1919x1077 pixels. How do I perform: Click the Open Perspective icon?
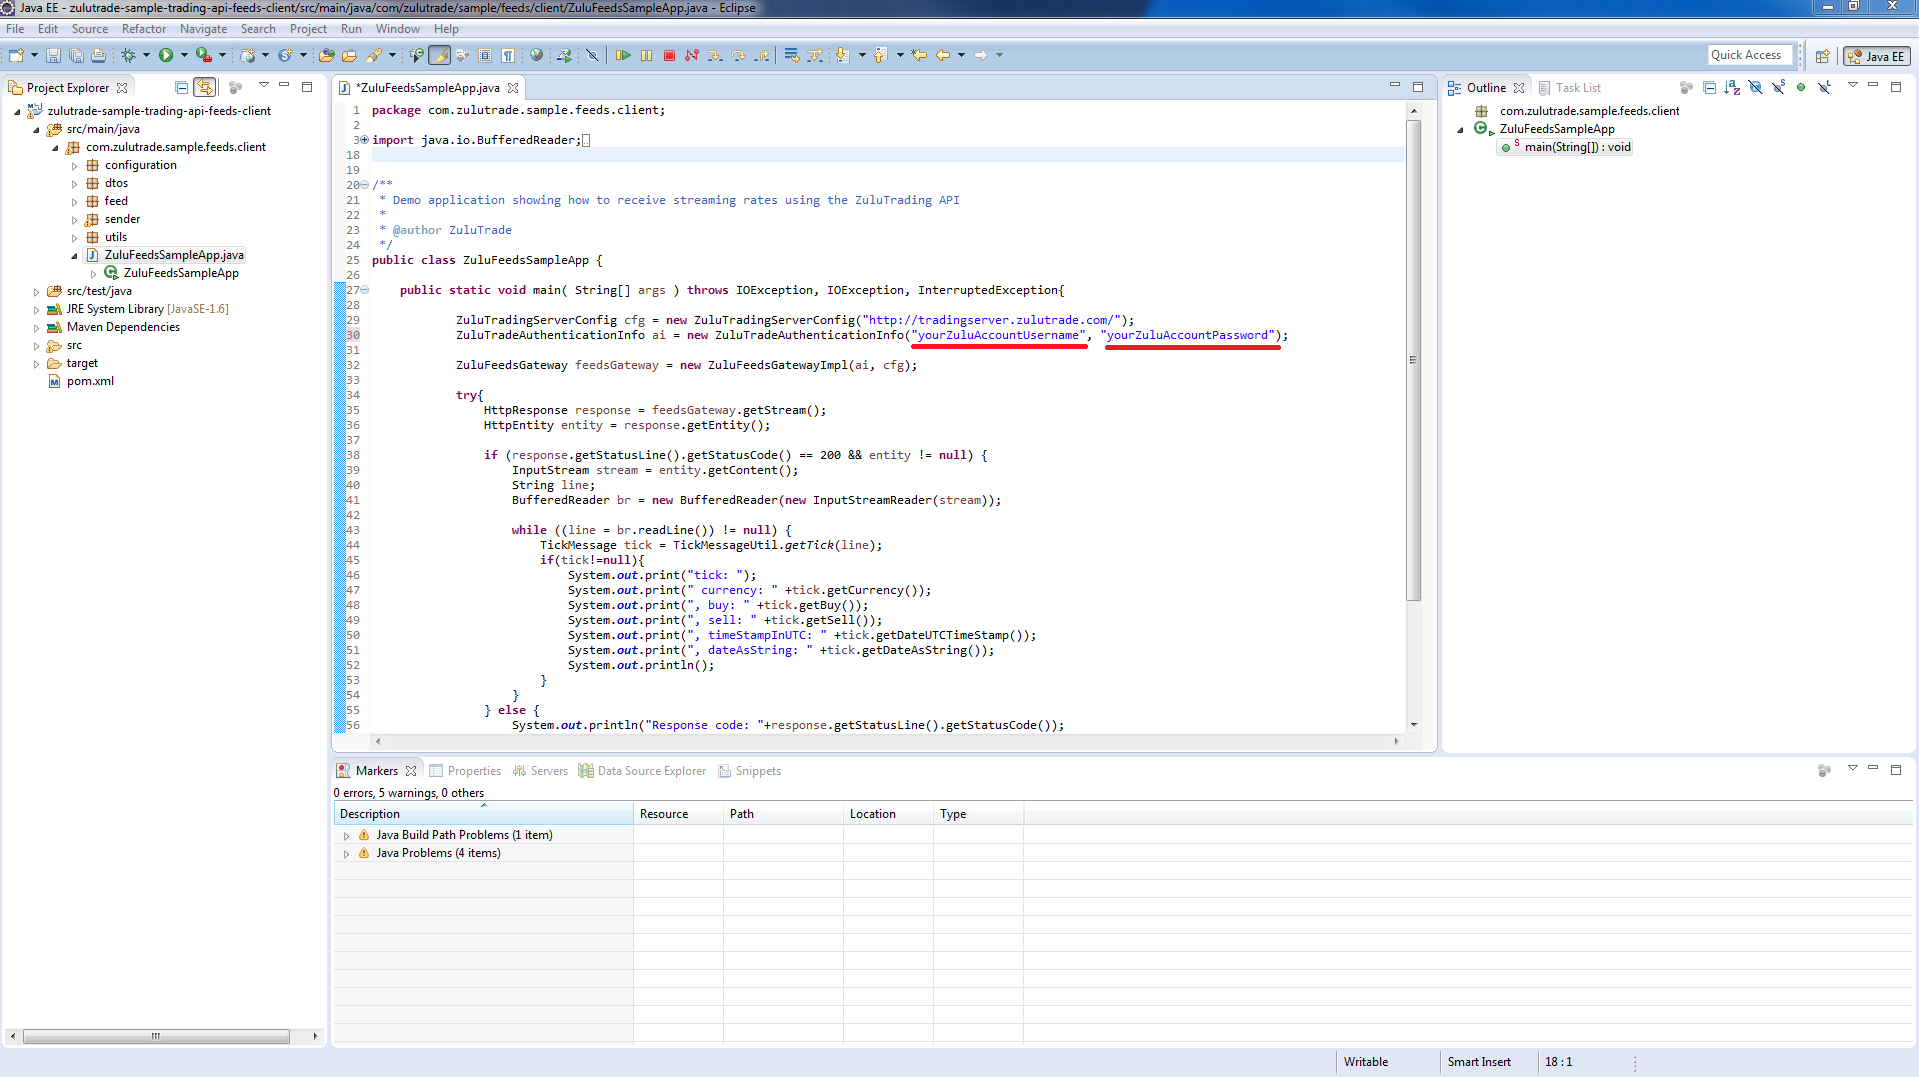[x=1822, y=56]
